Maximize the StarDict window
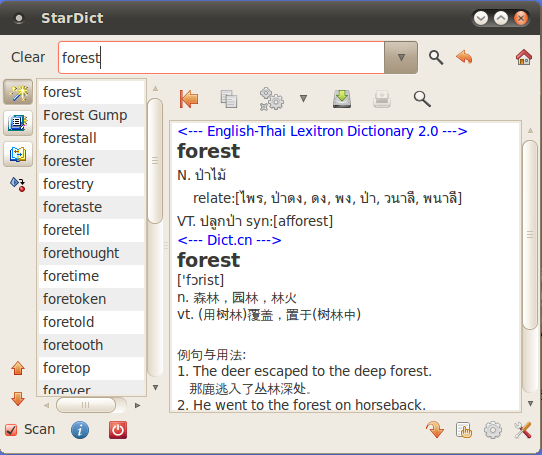 (x=501, y=18)
